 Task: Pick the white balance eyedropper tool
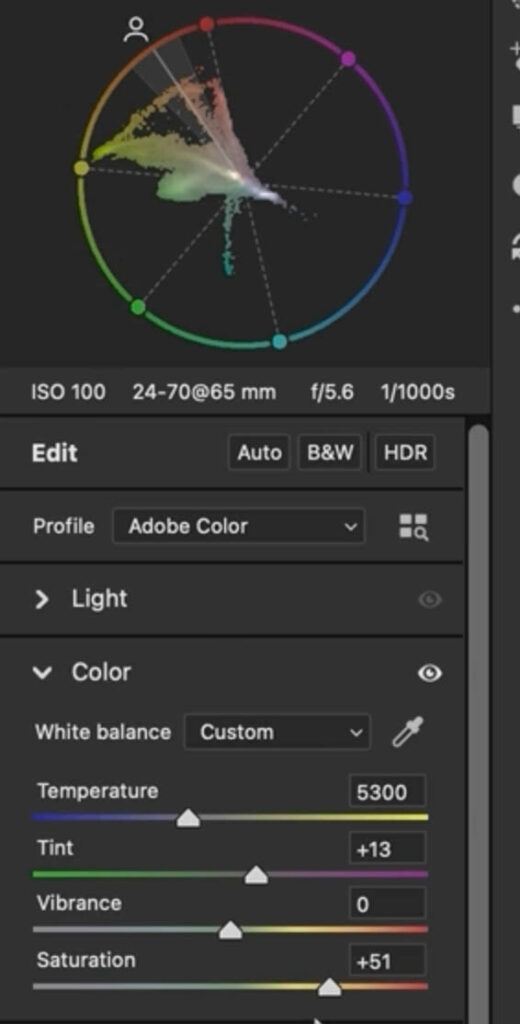(408, 731)
